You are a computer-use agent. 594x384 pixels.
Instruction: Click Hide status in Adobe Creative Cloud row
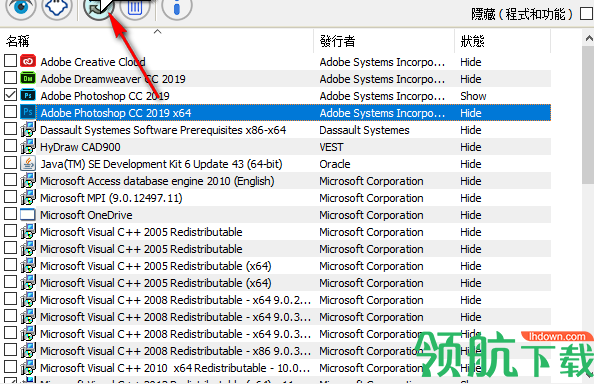(471, 62)
